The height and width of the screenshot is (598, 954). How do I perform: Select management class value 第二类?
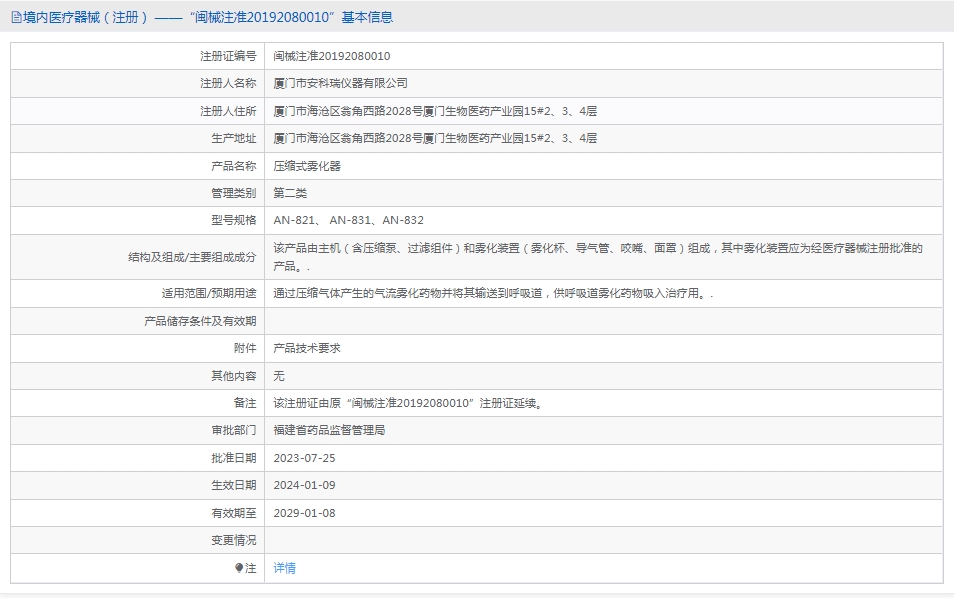click(290, 193)
